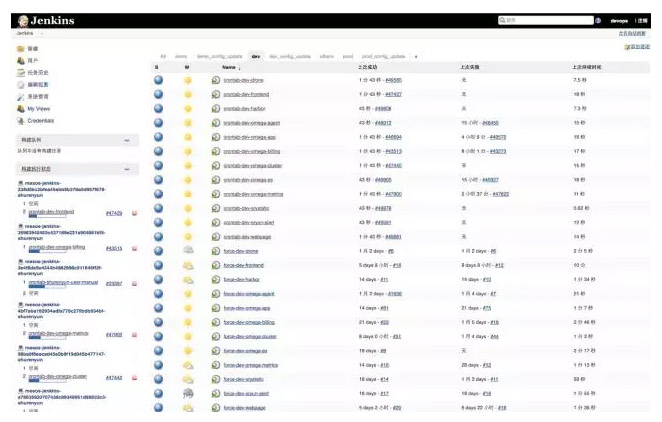The height and width of the screenshot is (422, 662).
Task: Switch to the prod view tab
Action: coord(347,56)
